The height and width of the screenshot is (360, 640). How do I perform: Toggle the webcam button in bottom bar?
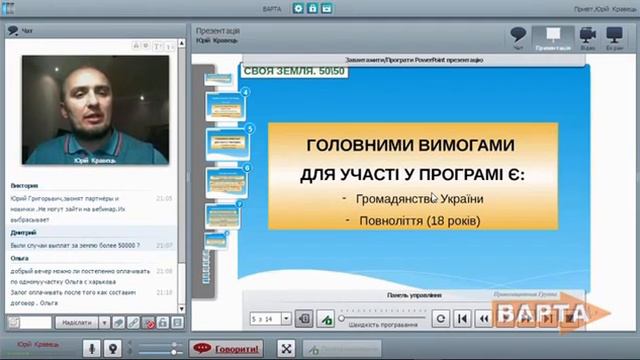point(113,349)
